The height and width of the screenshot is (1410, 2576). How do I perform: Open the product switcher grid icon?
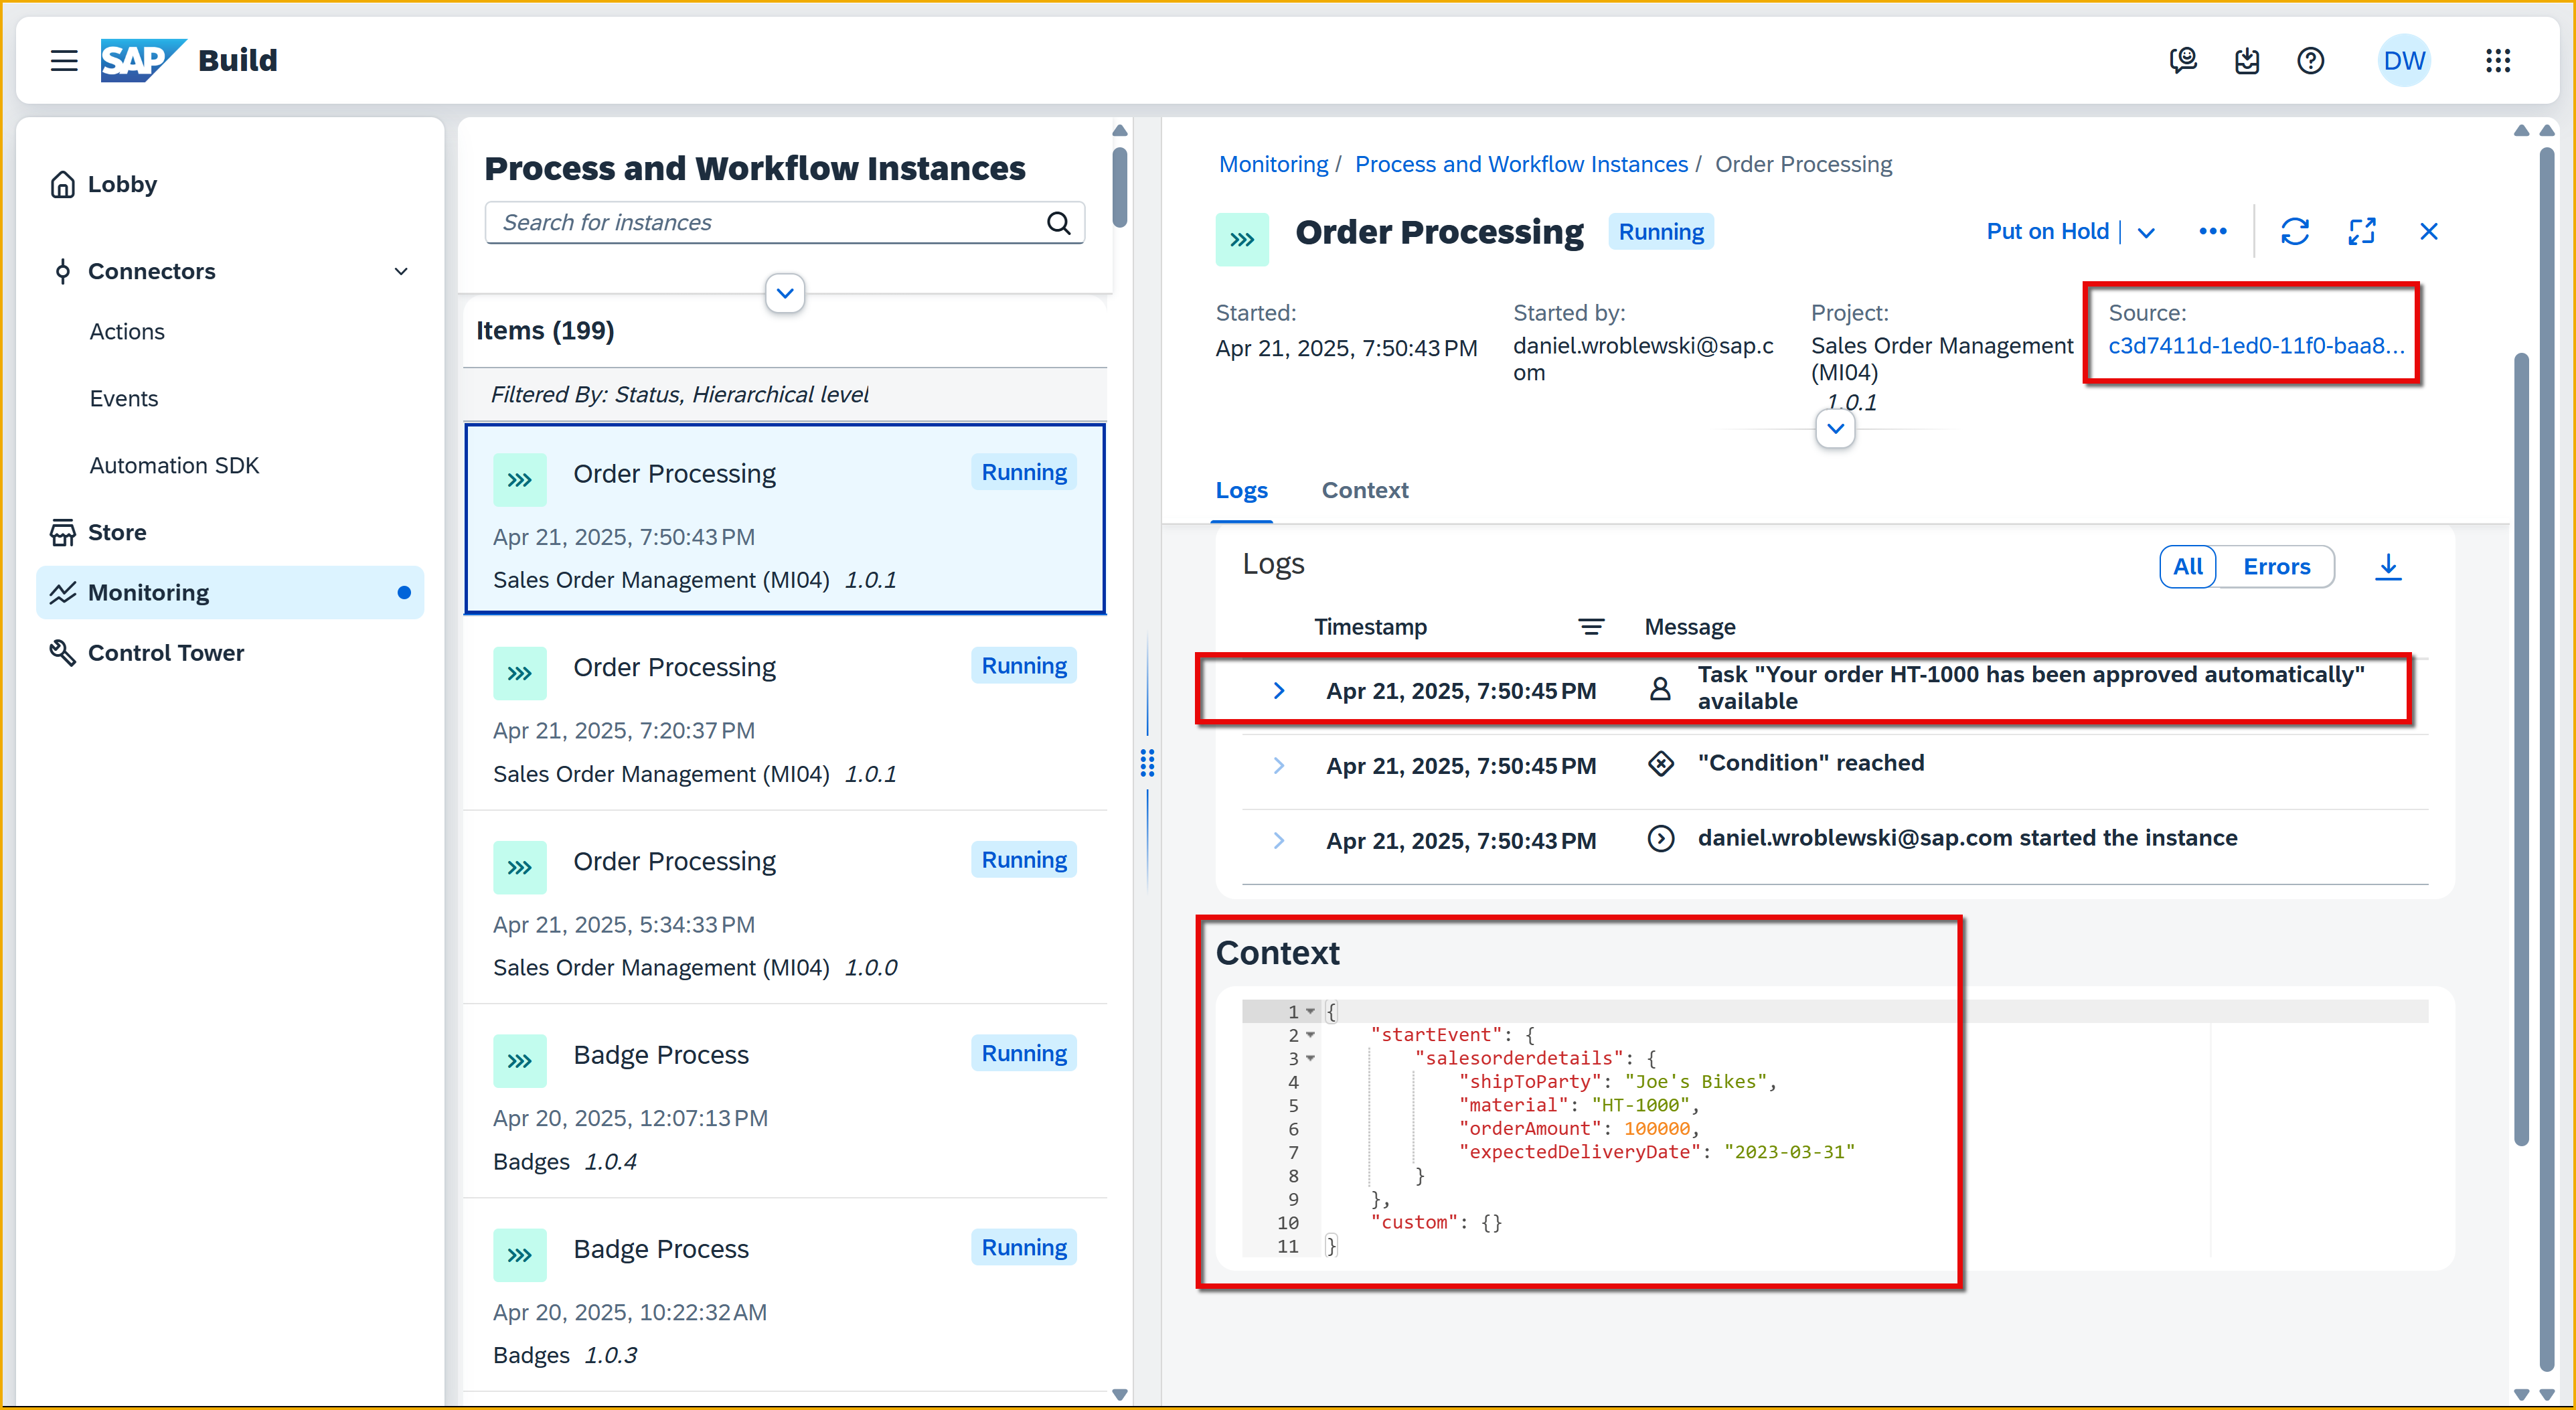click(x=2498, y=60)
